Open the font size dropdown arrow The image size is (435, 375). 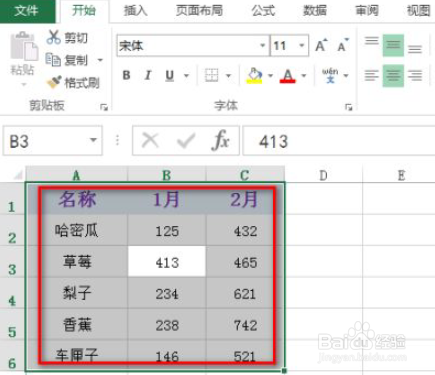pos(302,45)
